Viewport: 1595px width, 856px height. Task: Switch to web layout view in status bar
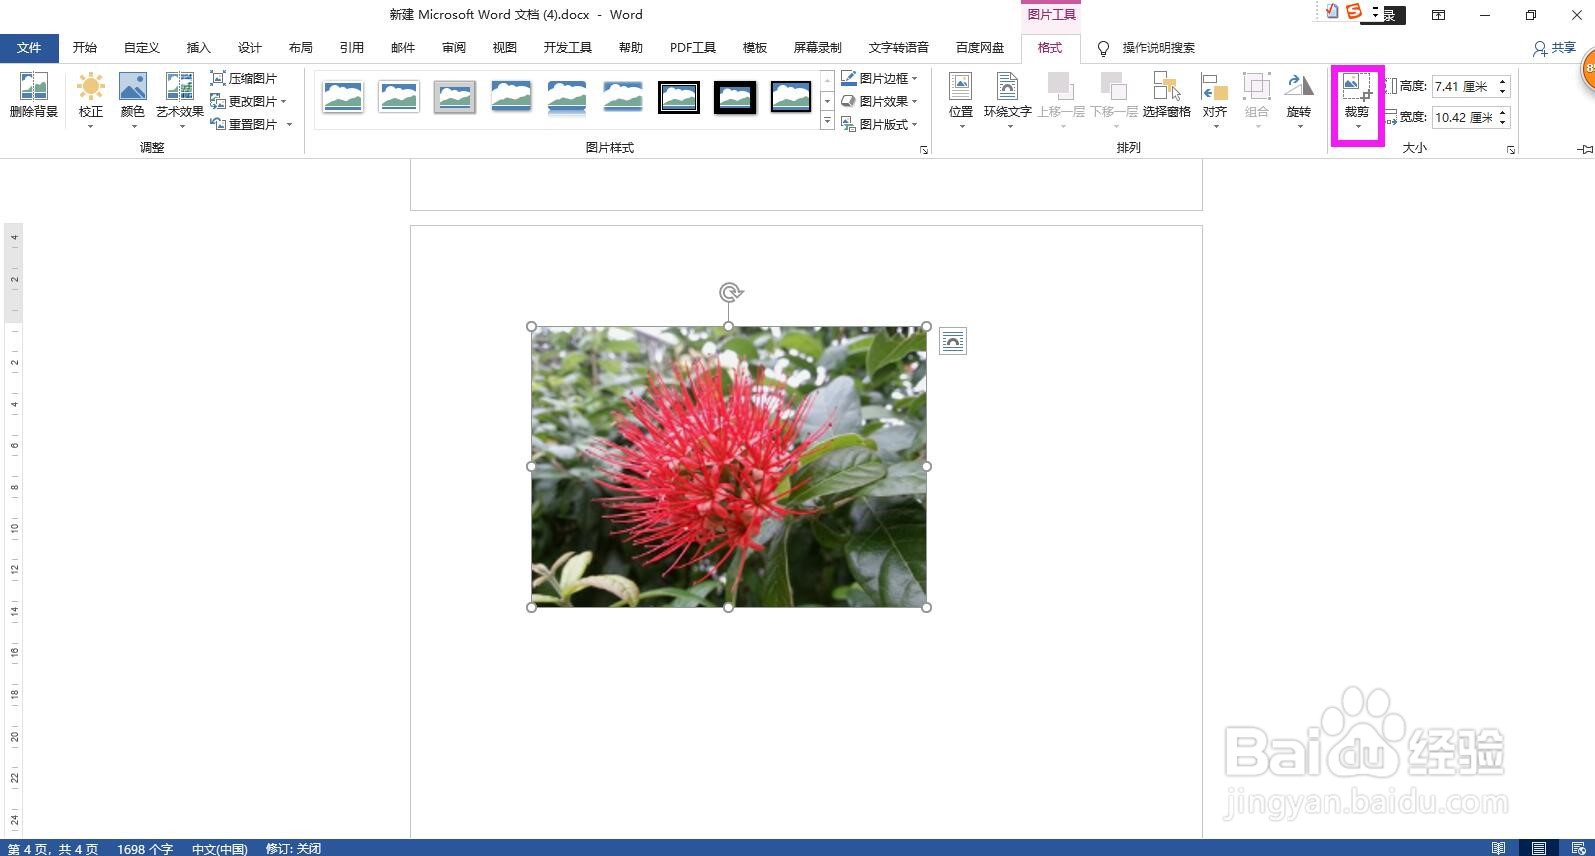pos(1577,848)
